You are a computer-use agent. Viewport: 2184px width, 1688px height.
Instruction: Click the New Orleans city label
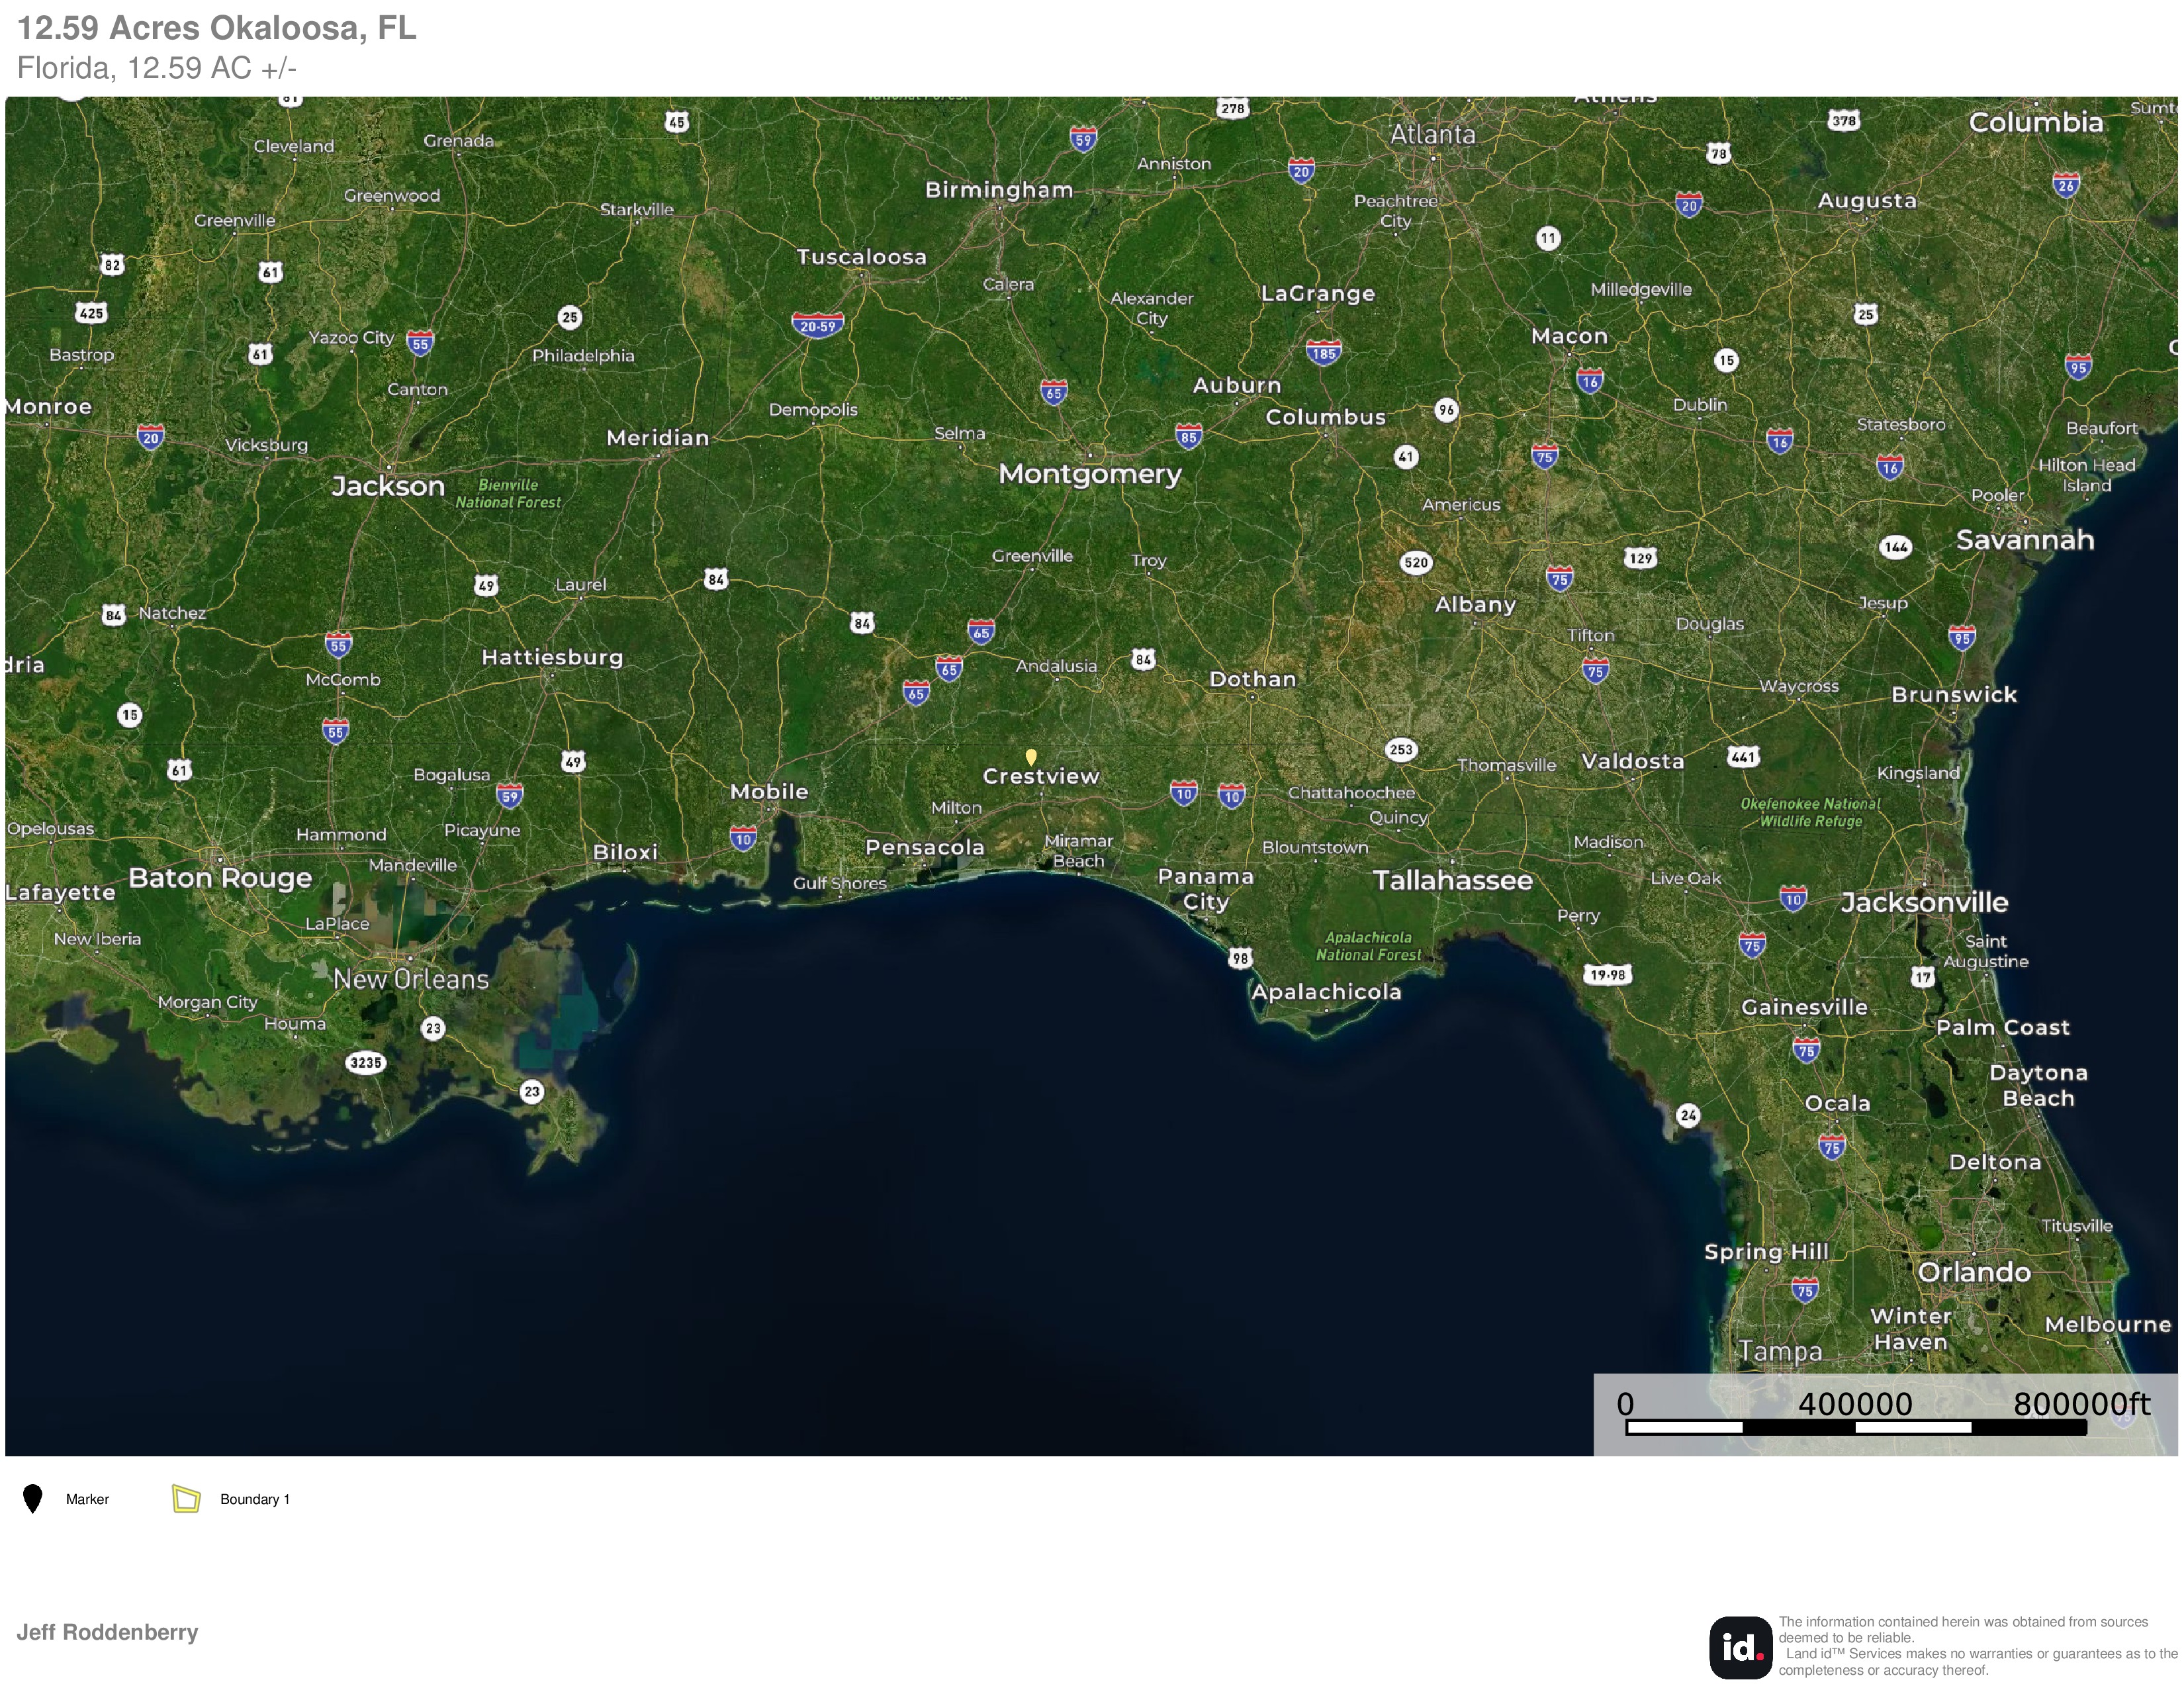pyautogui.click(x=411, y=979)
